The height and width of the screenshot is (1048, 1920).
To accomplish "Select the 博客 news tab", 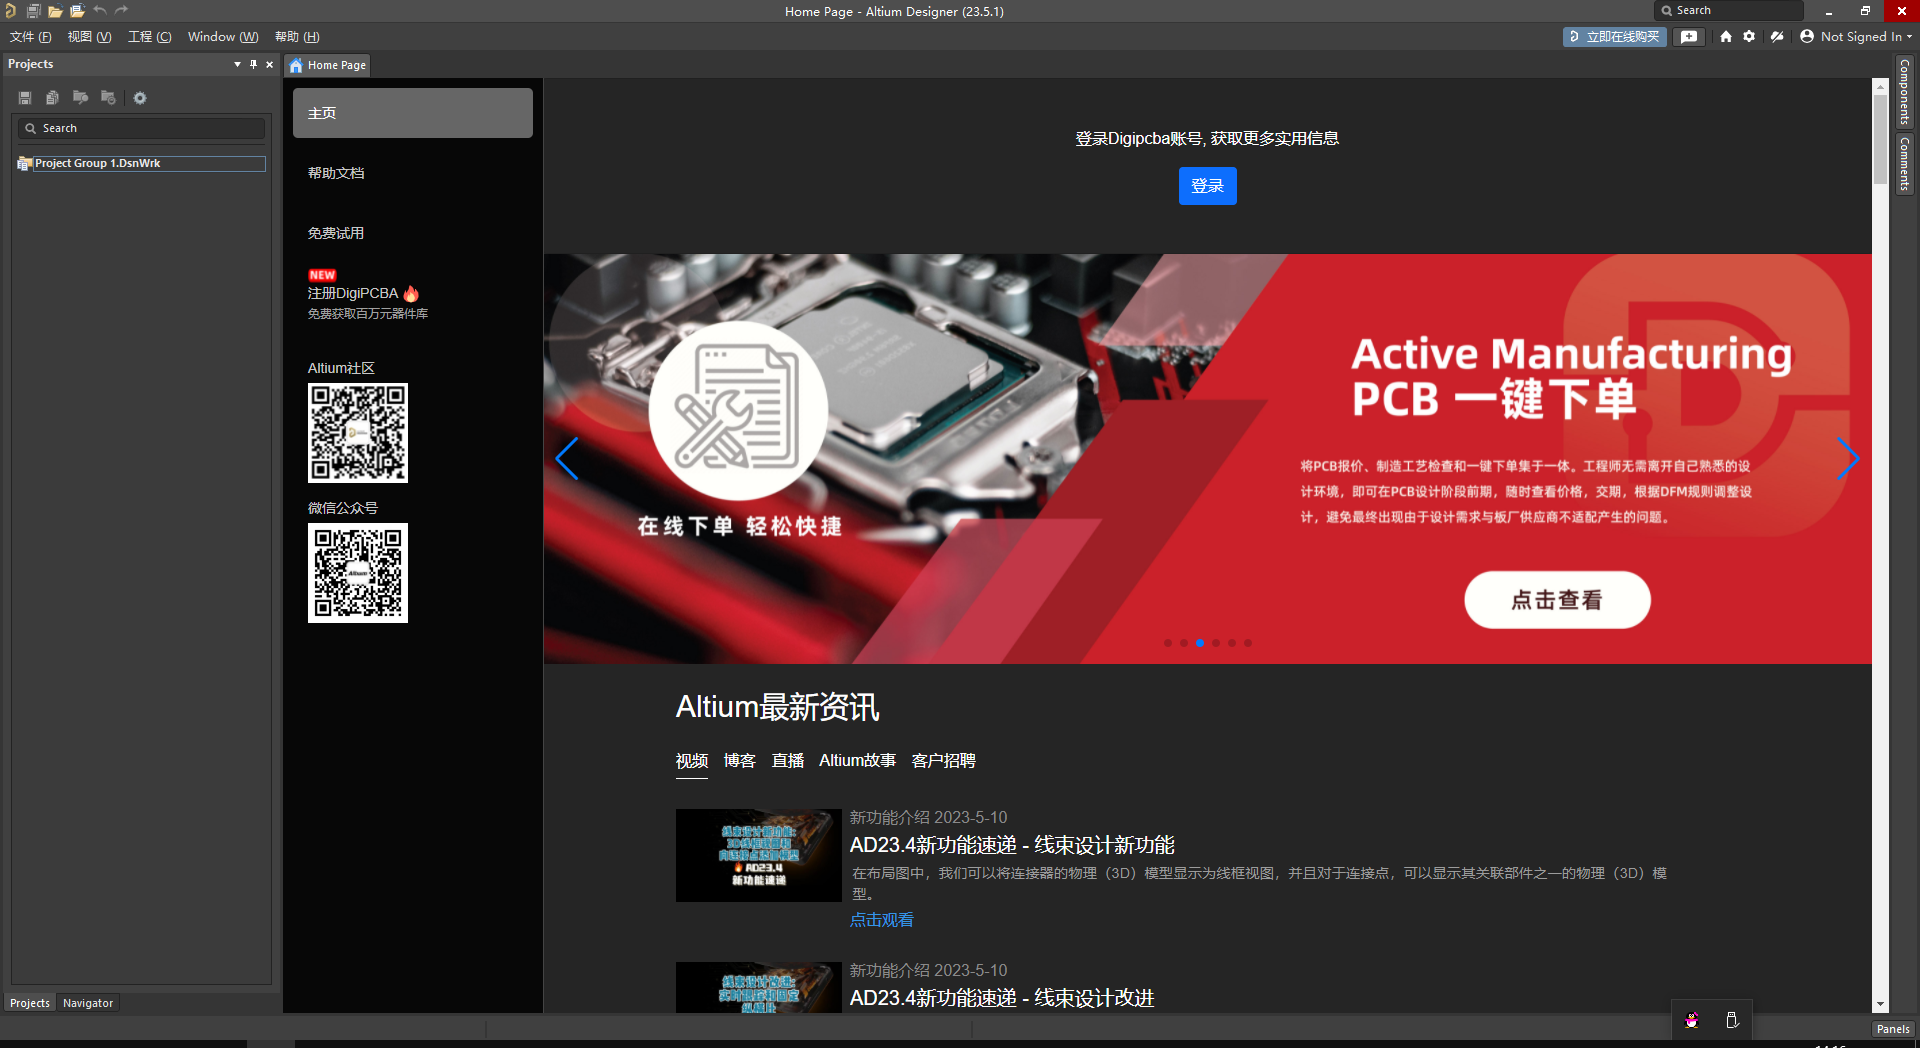I will pyautogui.click(x=740, y=761).
